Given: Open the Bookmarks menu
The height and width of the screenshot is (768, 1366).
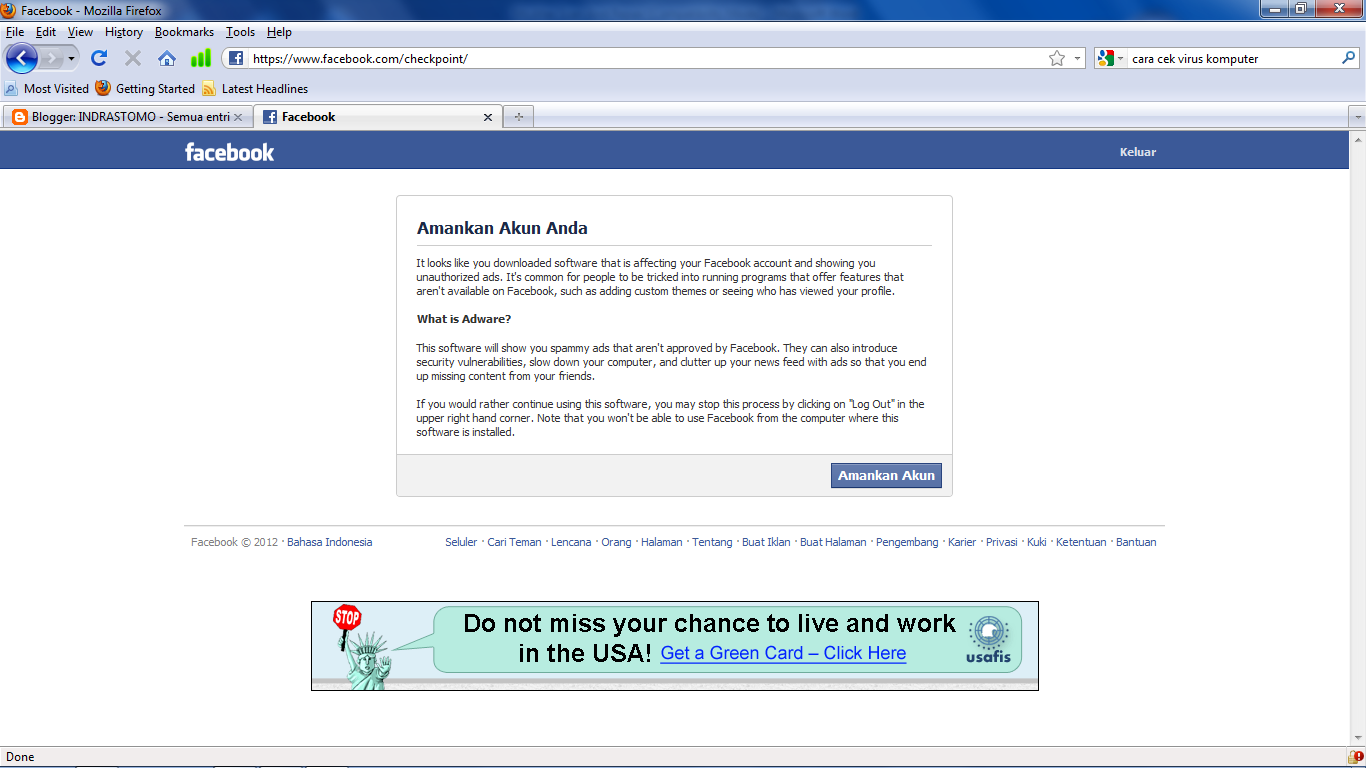Looking at the screenshot, I should coord(184,32).
